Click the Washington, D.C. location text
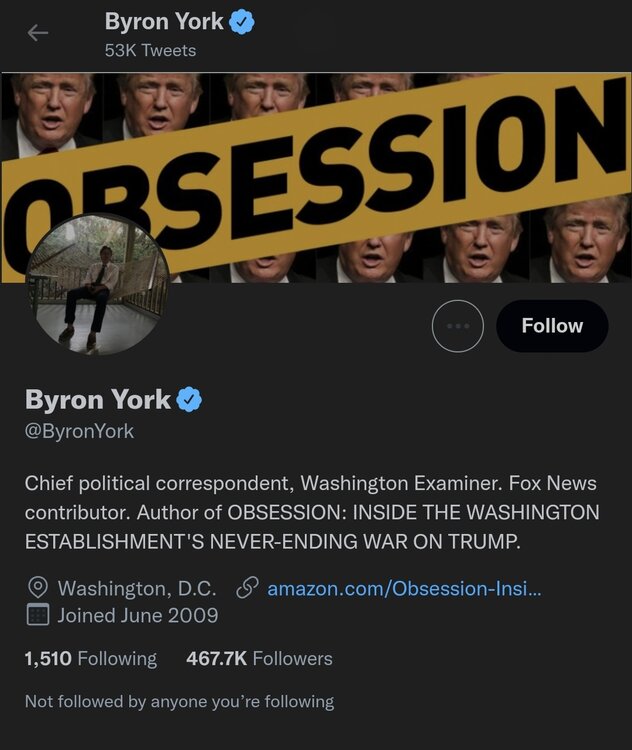 click(x=137, y=588)
